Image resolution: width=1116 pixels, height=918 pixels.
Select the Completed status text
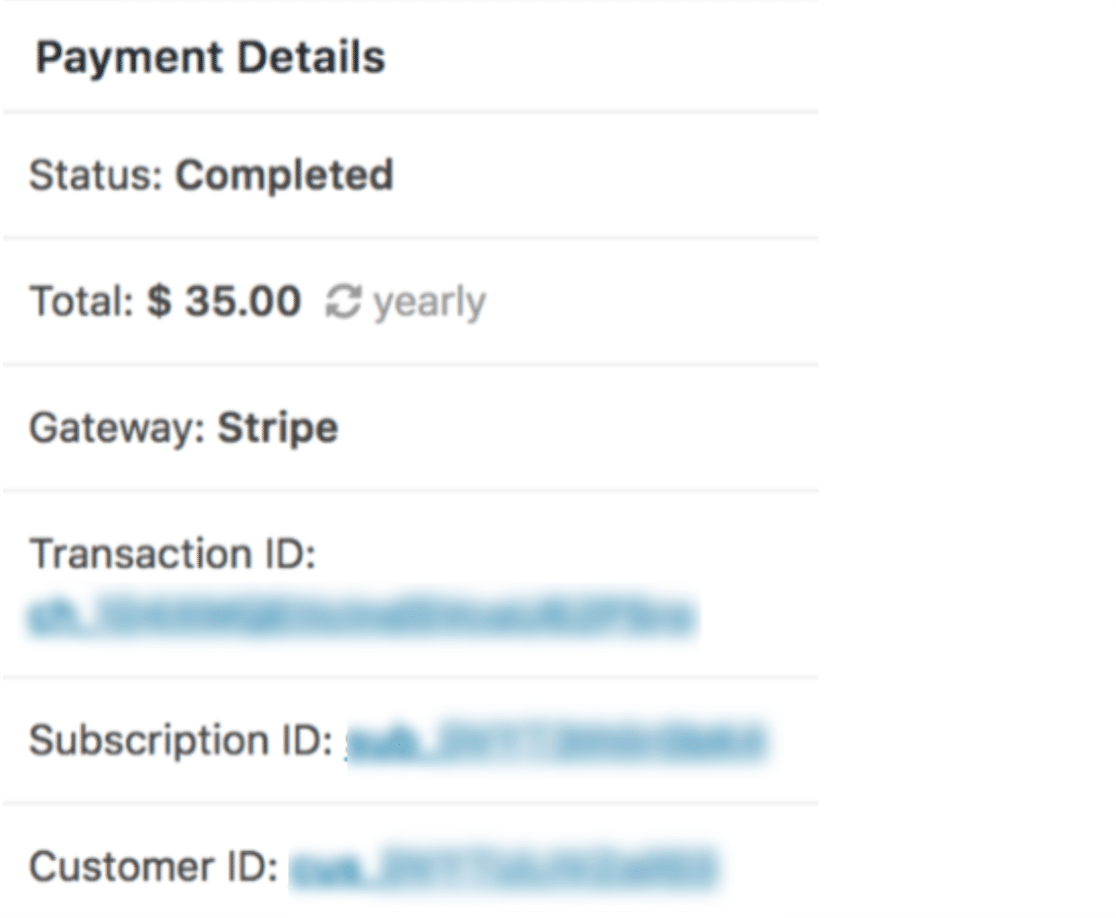click(x=285, y=175)
